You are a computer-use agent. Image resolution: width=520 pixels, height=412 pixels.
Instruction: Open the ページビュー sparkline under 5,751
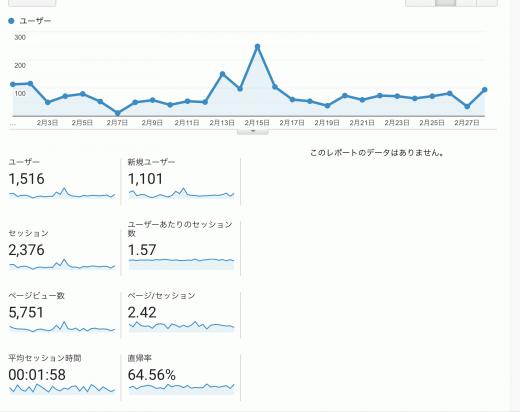tap(62, 327)
